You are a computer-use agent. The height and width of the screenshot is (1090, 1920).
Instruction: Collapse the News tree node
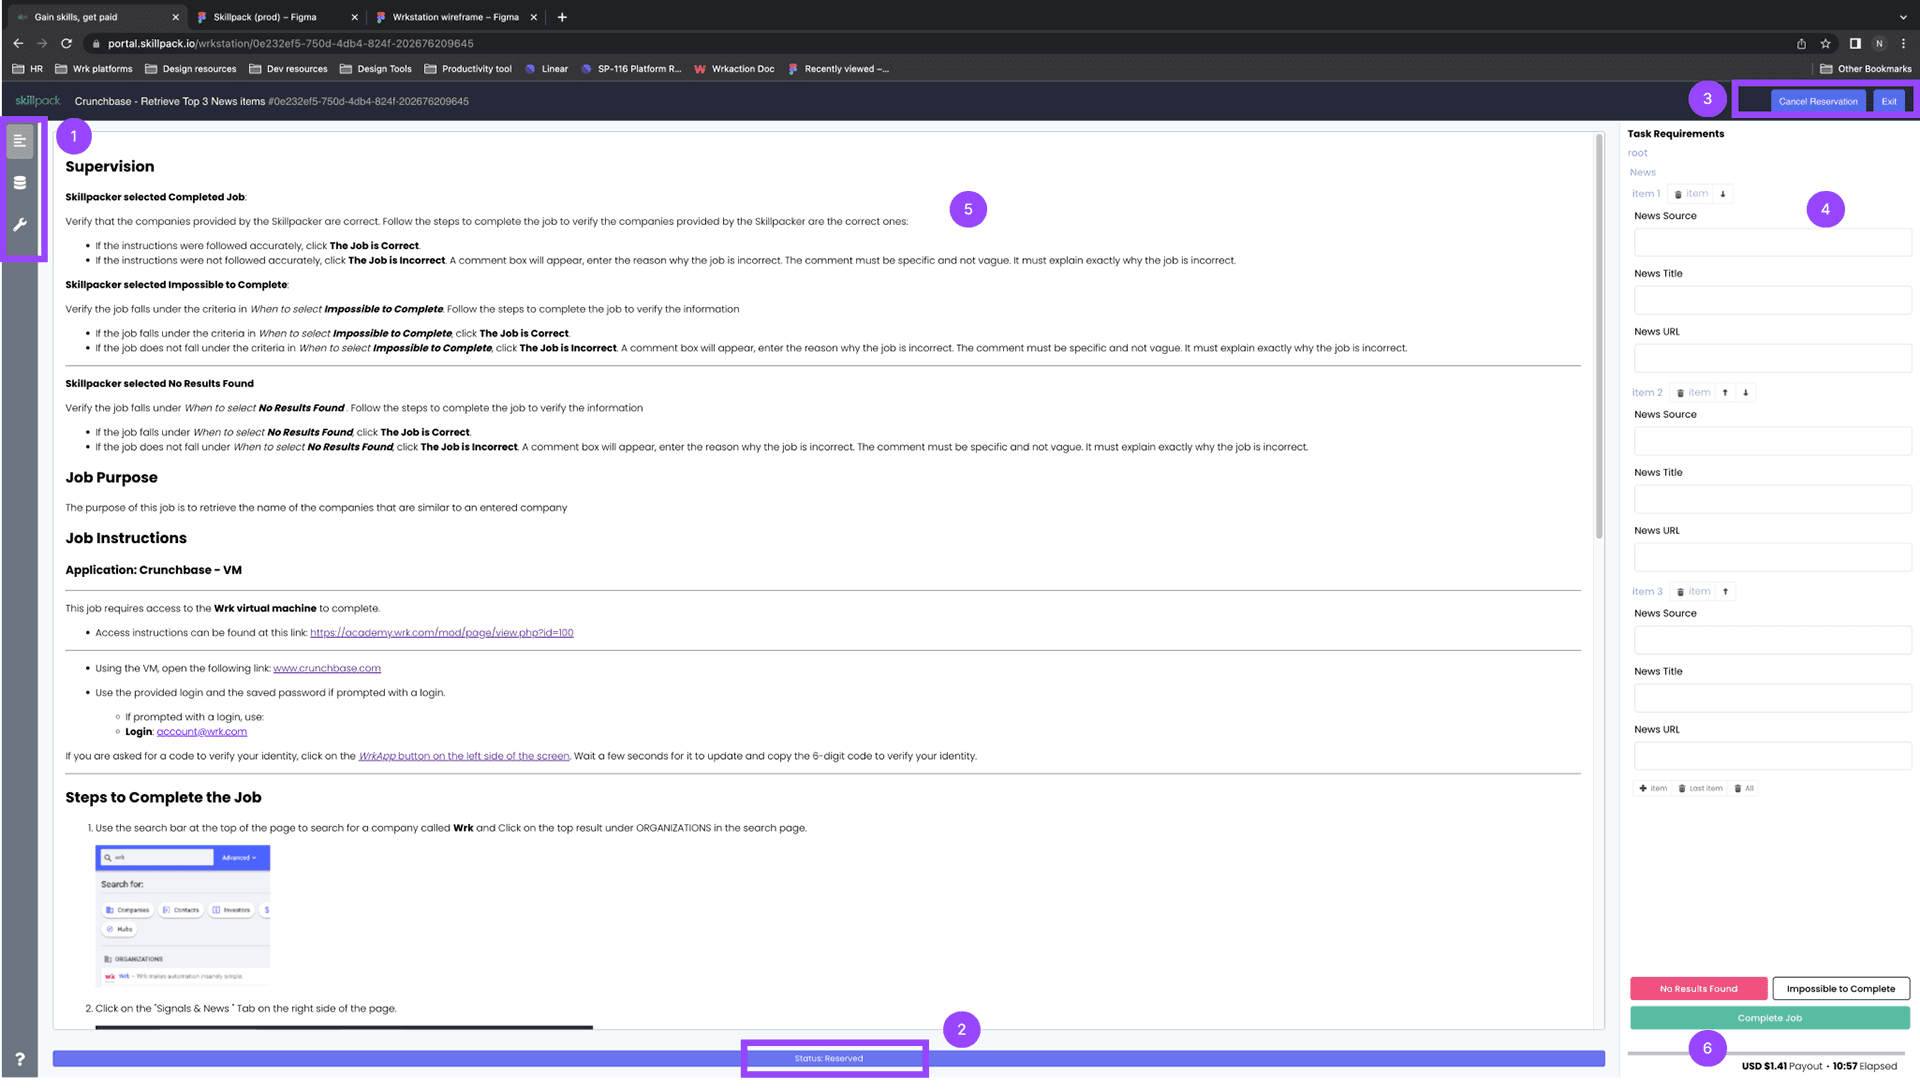1642,172
